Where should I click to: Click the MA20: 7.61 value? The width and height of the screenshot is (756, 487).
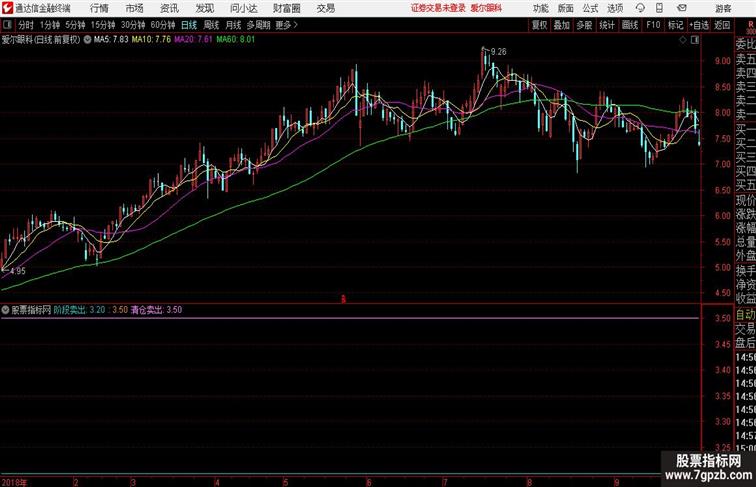point(193,40)
